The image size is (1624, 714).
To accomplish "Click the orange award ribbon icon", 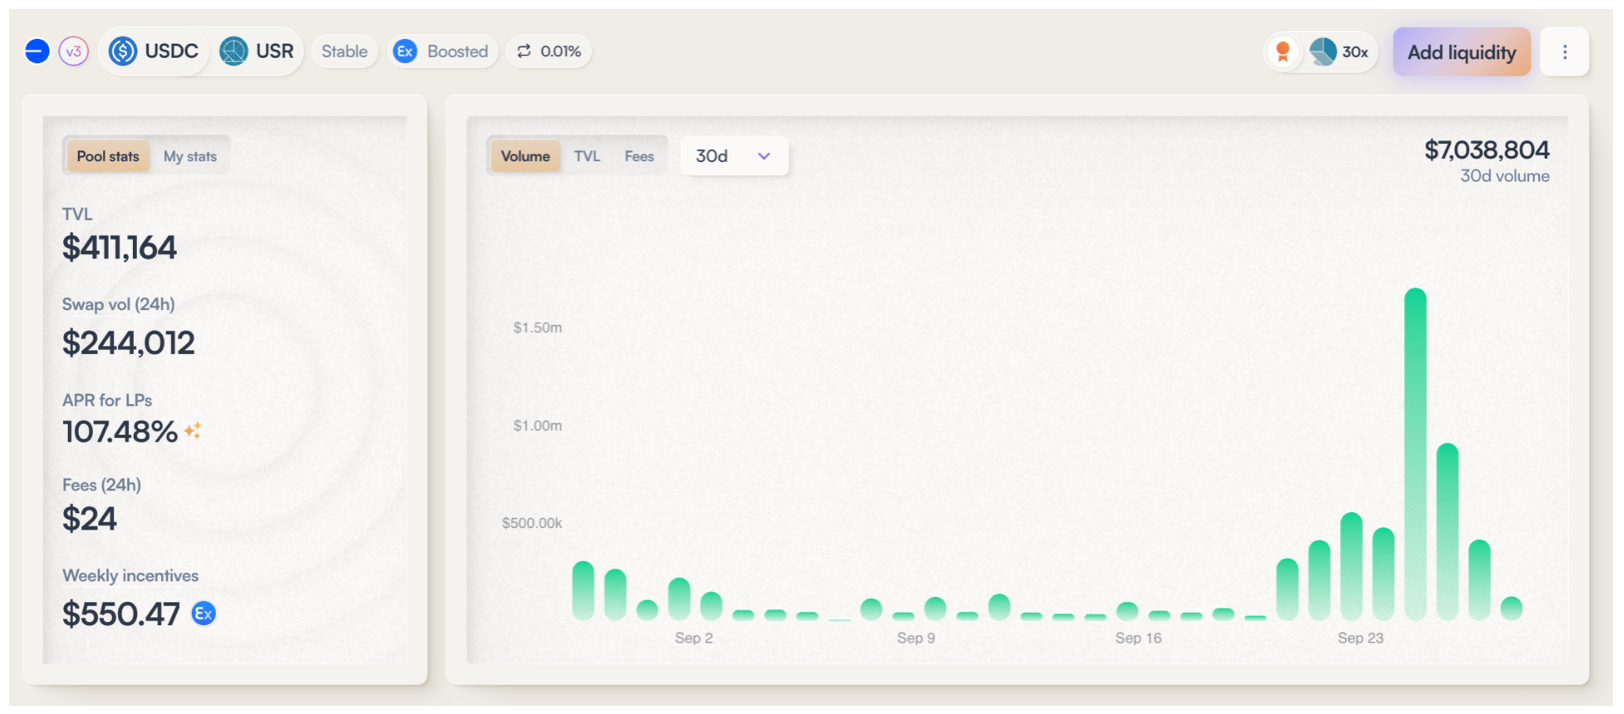I will tap(1283, 51).
